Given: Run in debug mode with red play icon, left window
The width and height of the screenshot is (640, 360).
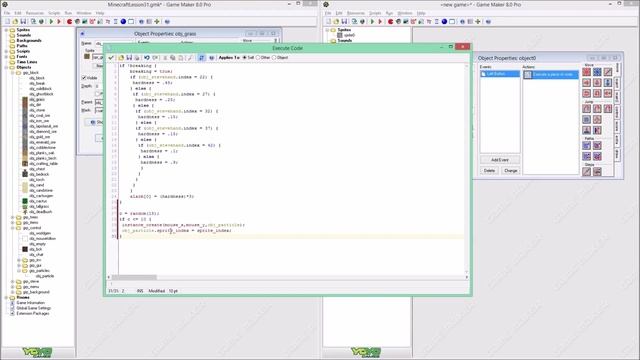Looking at the screenshot, I should (x=59, y=22).
